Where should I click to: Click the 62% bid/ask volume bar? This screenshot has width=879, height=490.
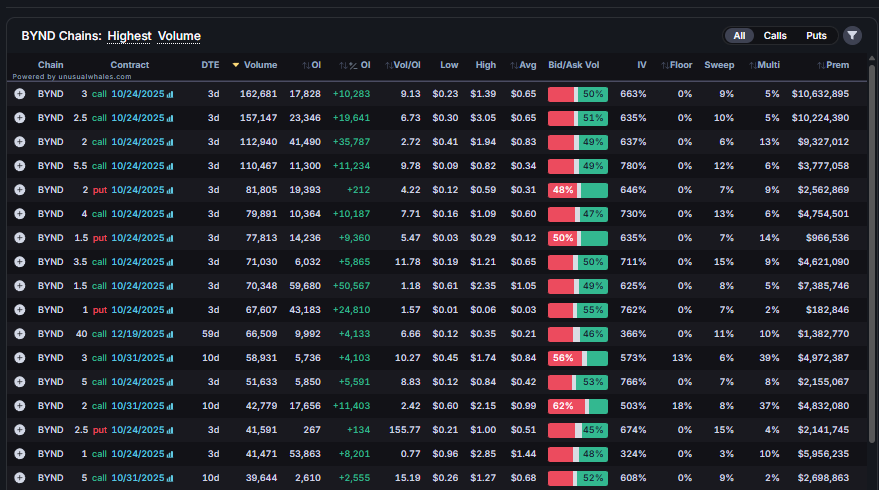[x=577, y=406]
